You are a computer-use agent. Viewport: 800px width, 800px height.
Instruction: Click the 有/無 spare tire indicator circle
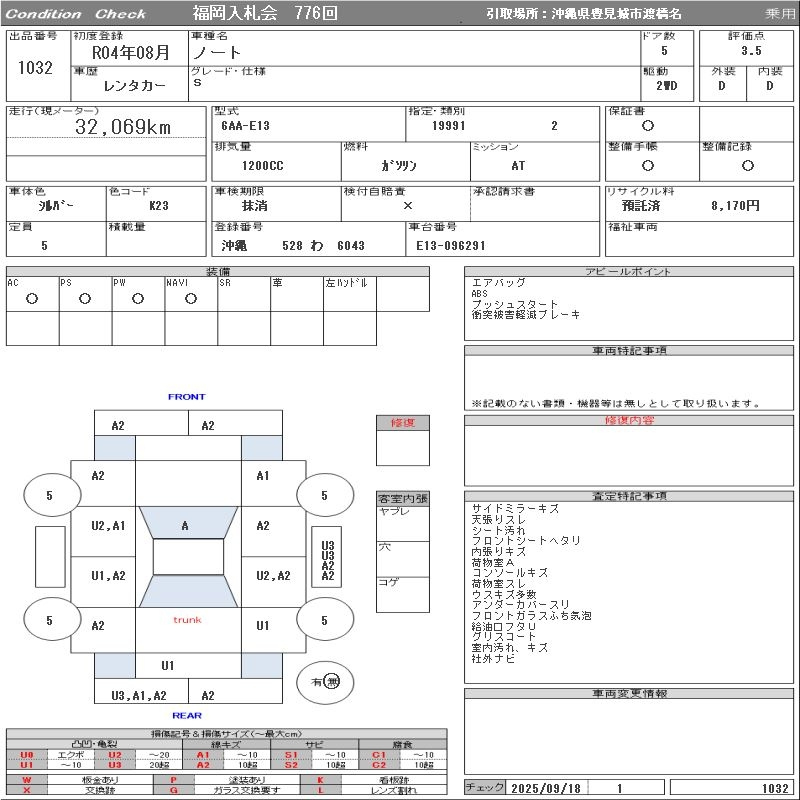[325, 682]
